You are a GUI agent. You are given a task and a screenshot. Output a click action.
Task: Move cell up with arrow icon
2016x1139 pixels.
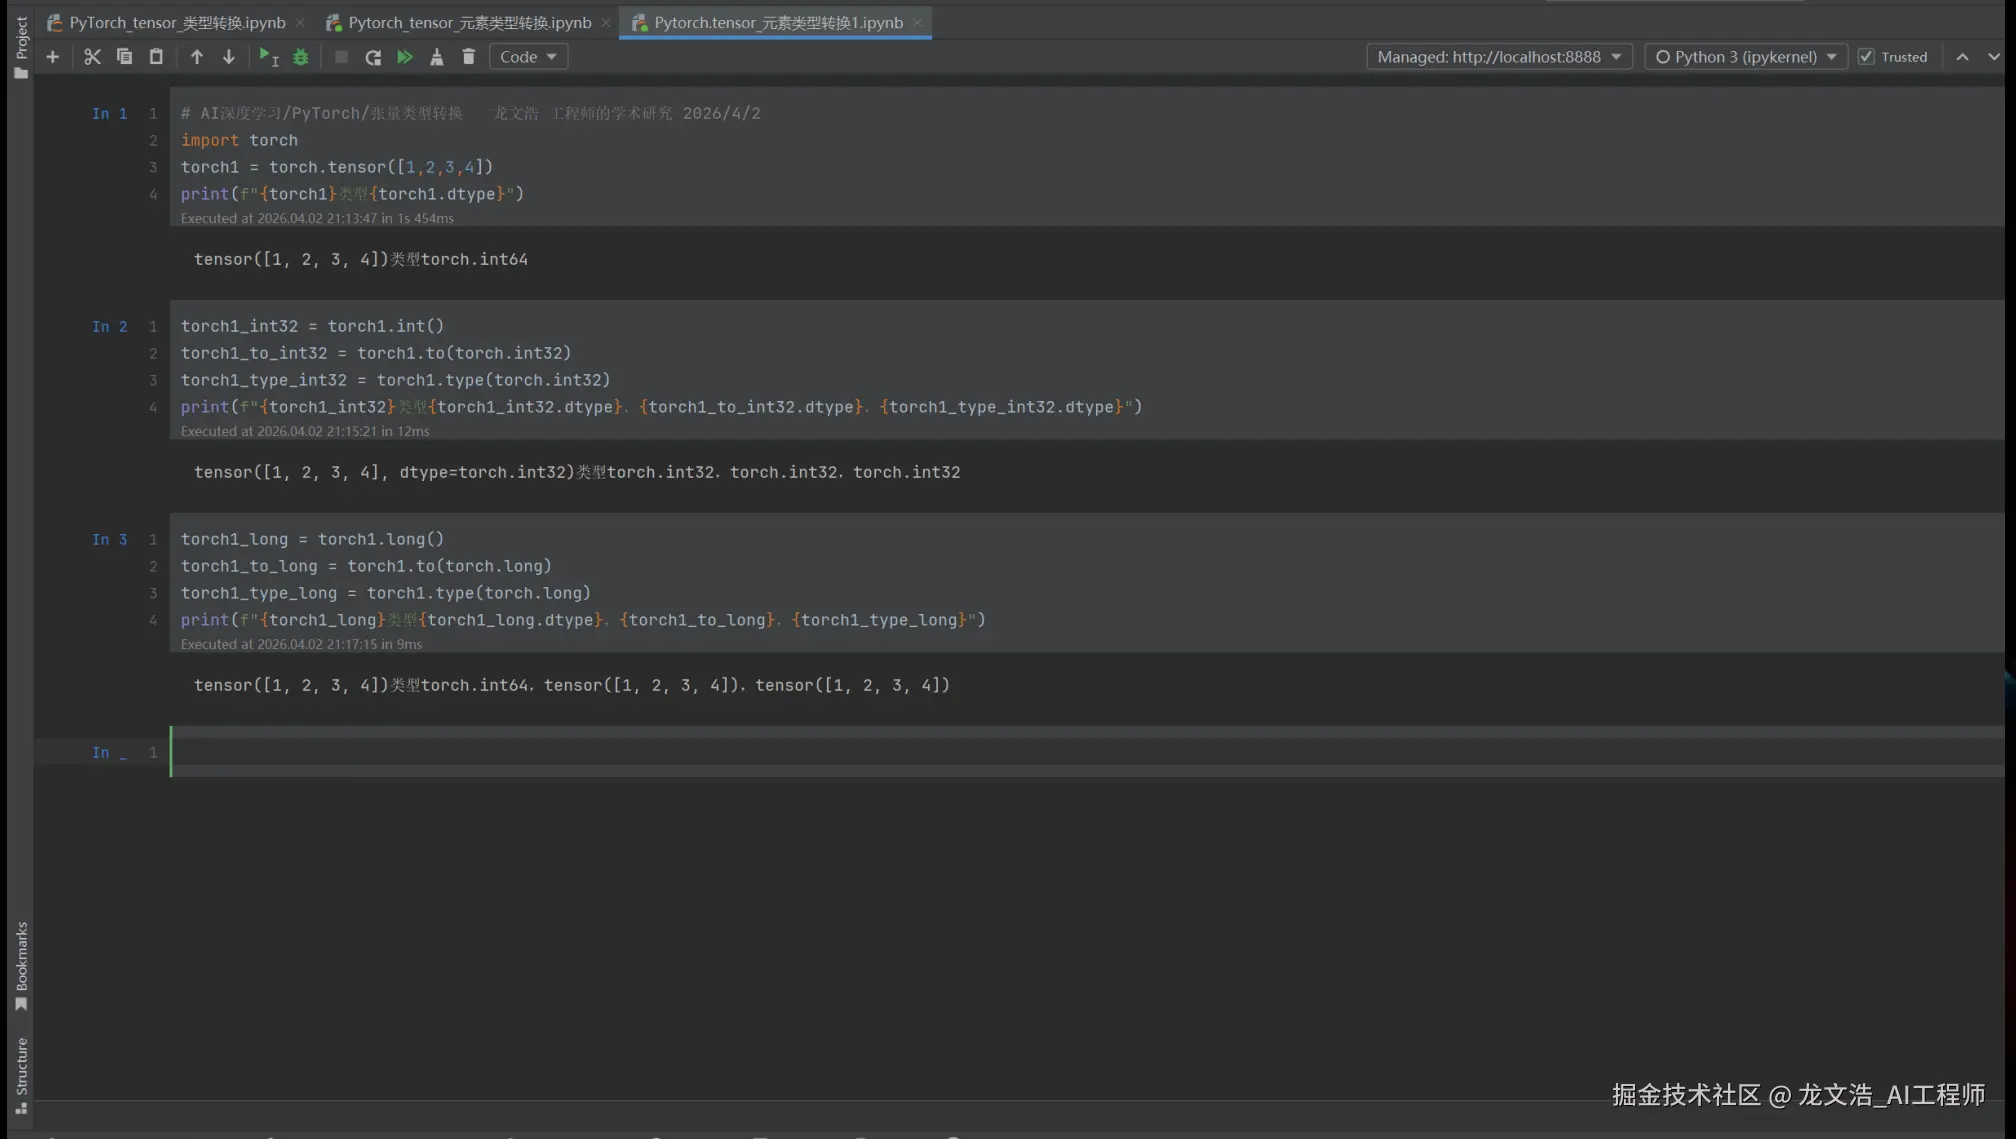pyautogui.click(x=197, y=57)
